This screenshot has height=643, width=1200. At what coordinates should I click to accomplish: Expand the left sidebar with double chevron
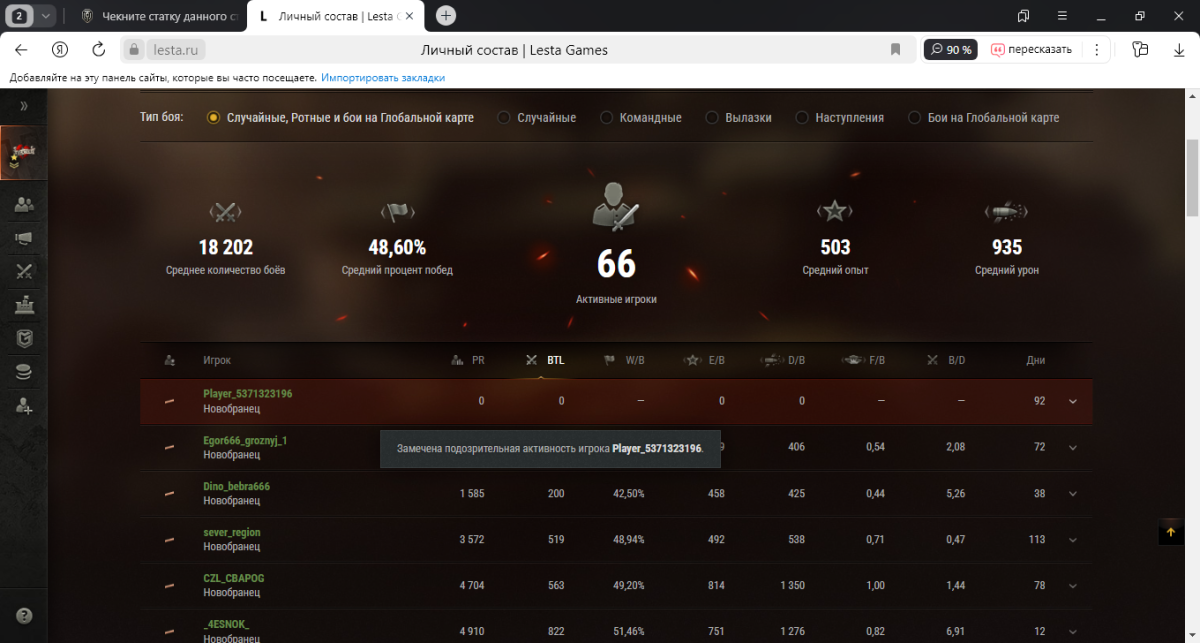24,105
